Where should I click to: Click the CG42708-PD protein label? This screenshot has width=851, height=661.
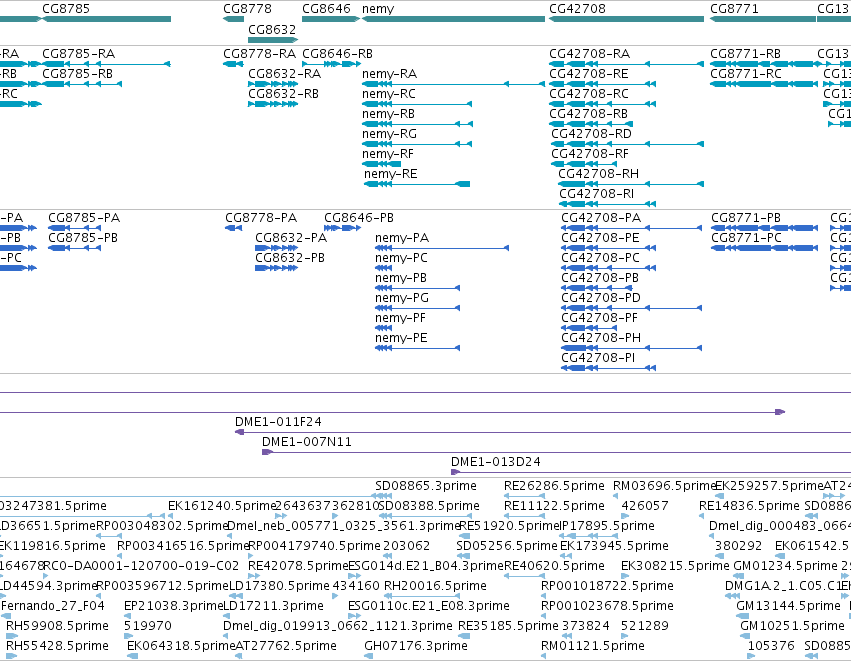[601, 298]
